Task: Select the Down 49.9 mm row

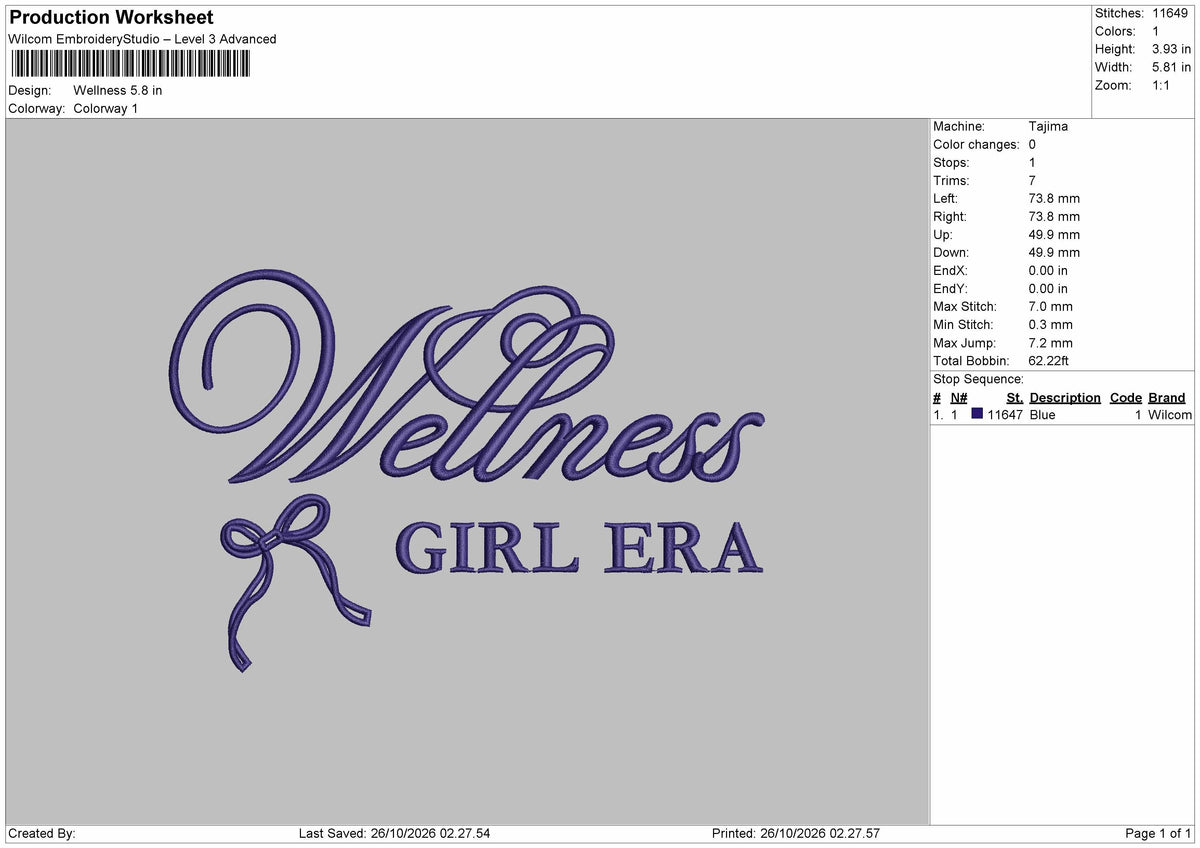Action: click(1007, 252)
